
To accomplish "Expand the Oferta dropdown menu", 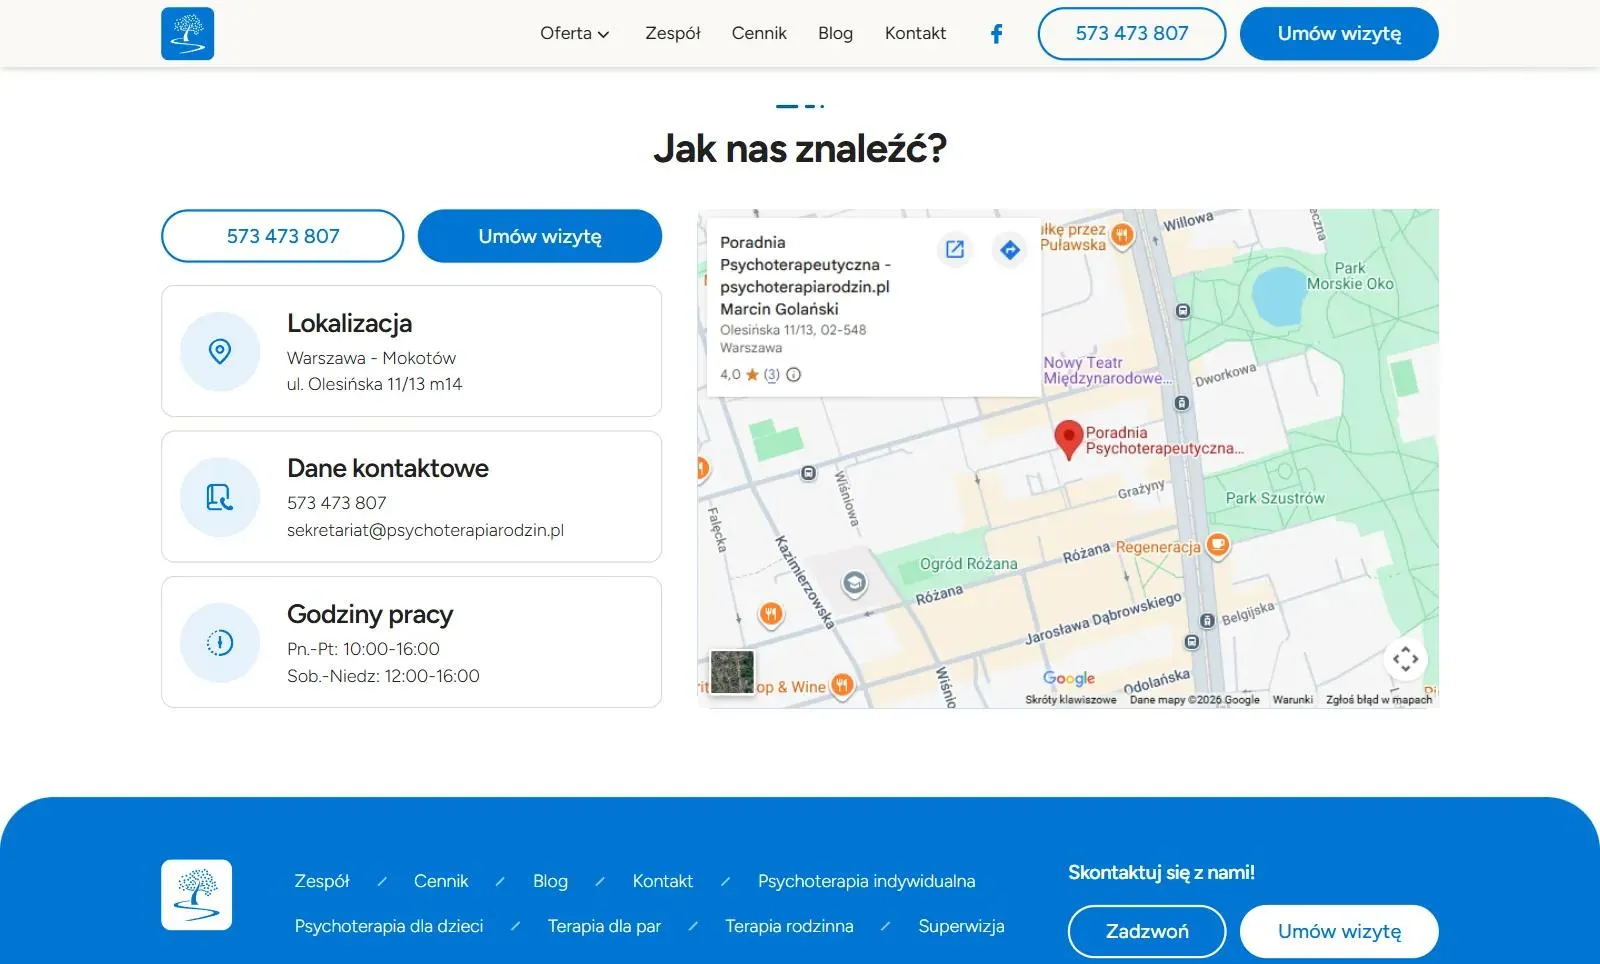I will coord(575,34).
